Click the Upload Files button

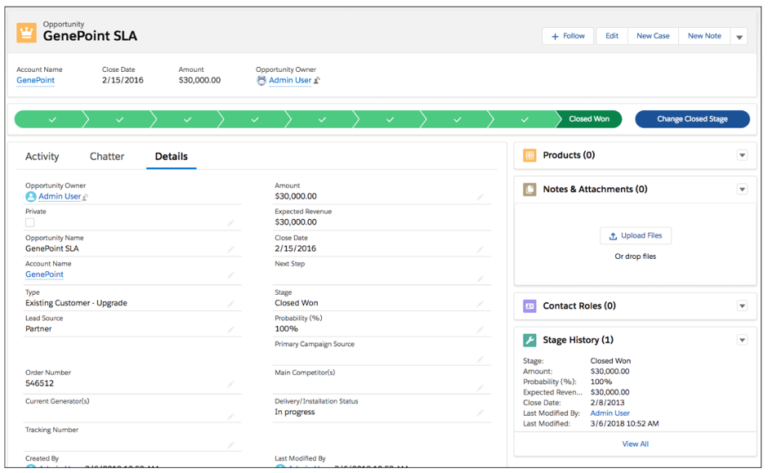coord(635,236)
